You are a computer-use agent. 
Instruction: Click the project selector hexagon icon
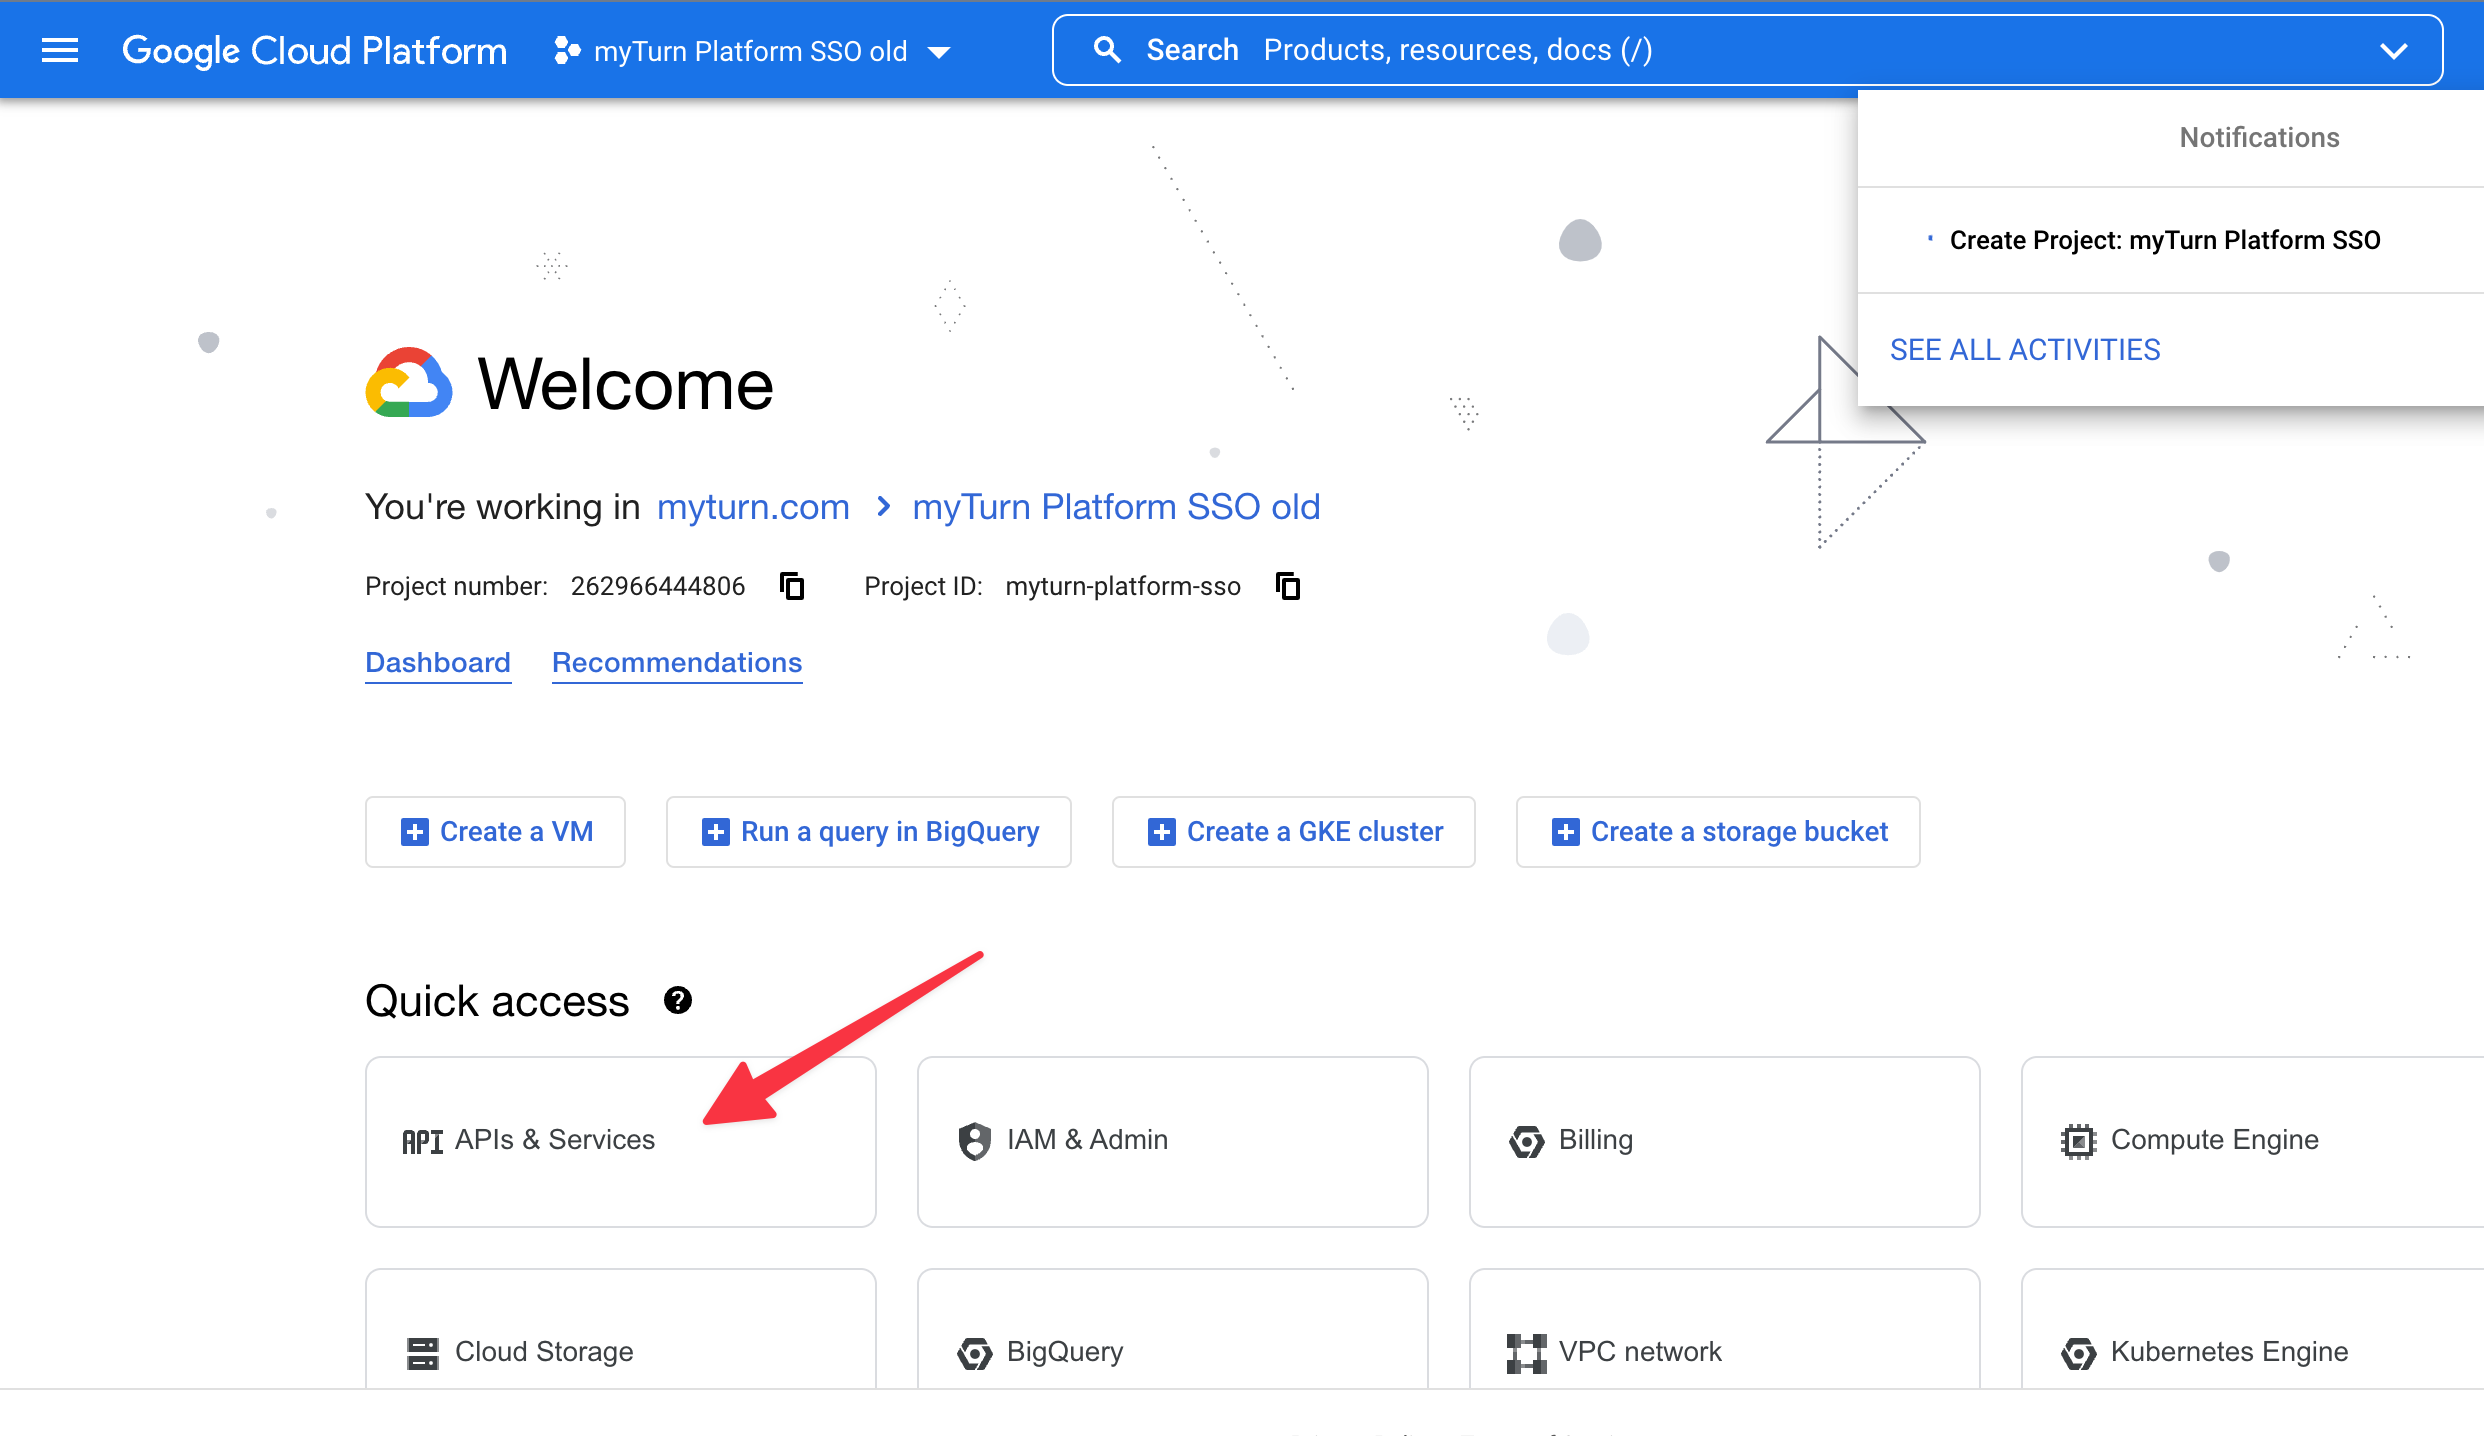(x=567, y=50)
